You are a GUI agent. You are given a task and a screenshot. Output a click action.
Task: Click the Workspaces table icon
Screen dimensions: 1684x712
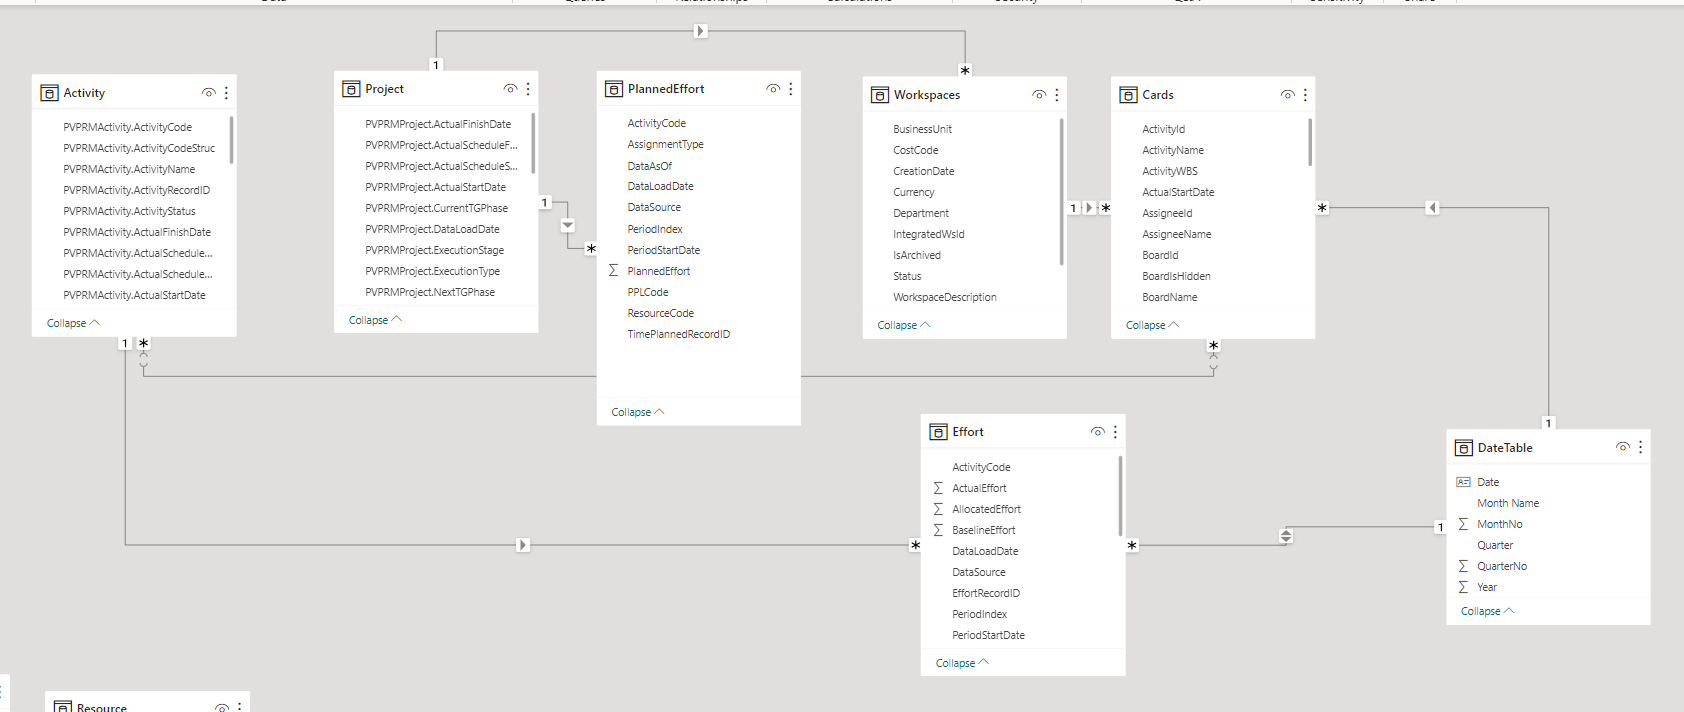[880, 95]
